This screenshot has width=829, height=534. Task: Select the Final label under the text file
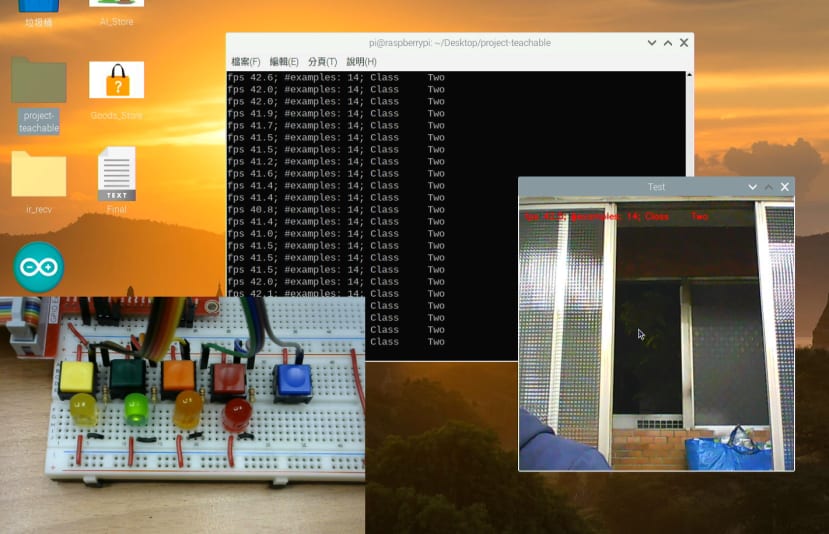tap(116, 209)
